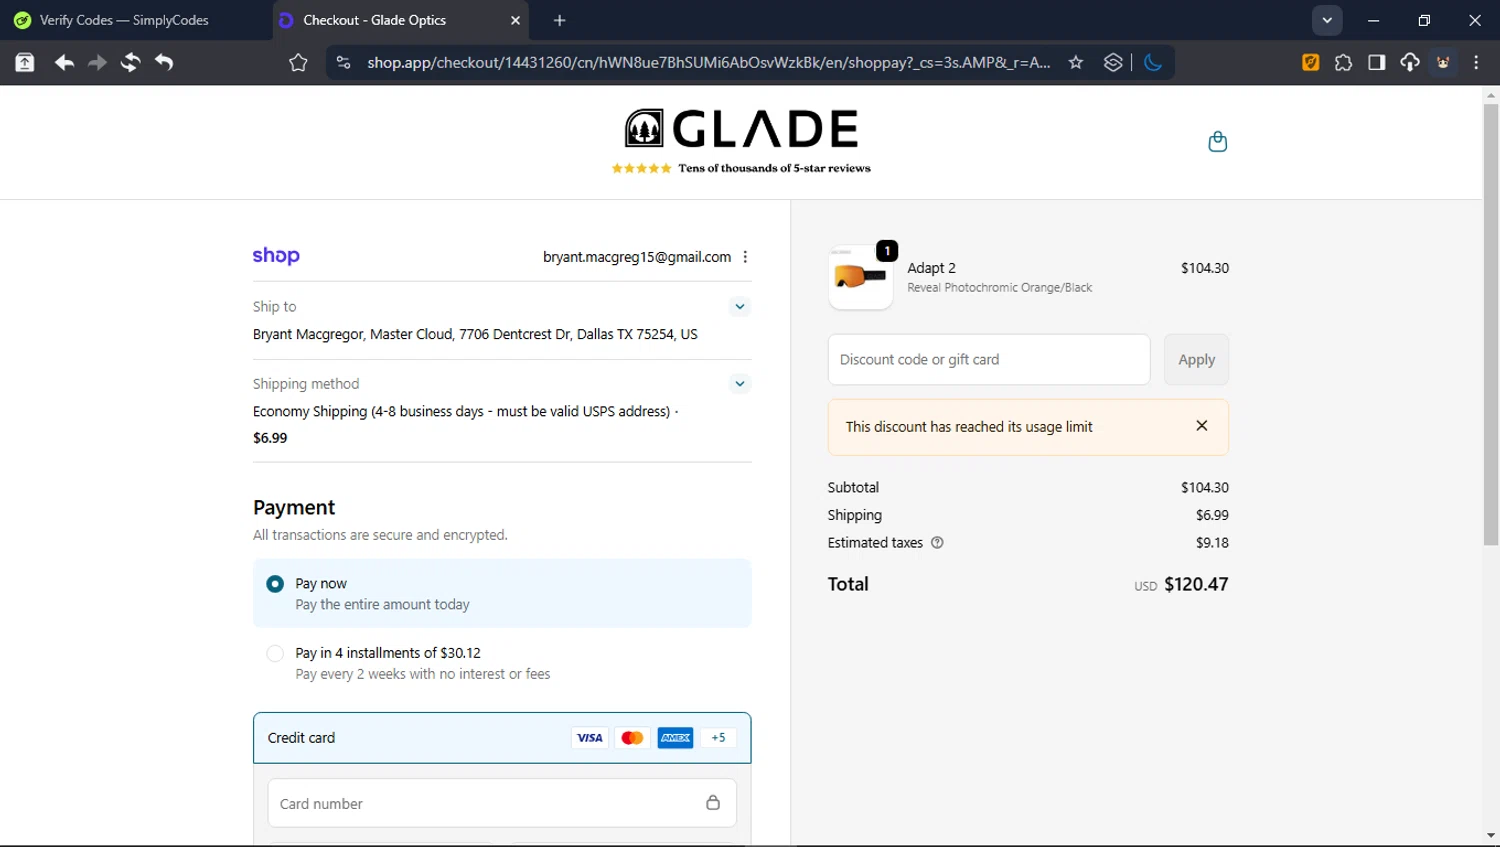
Task: Toggle the moon night mode icon
Action: (x=1153, y=62)
